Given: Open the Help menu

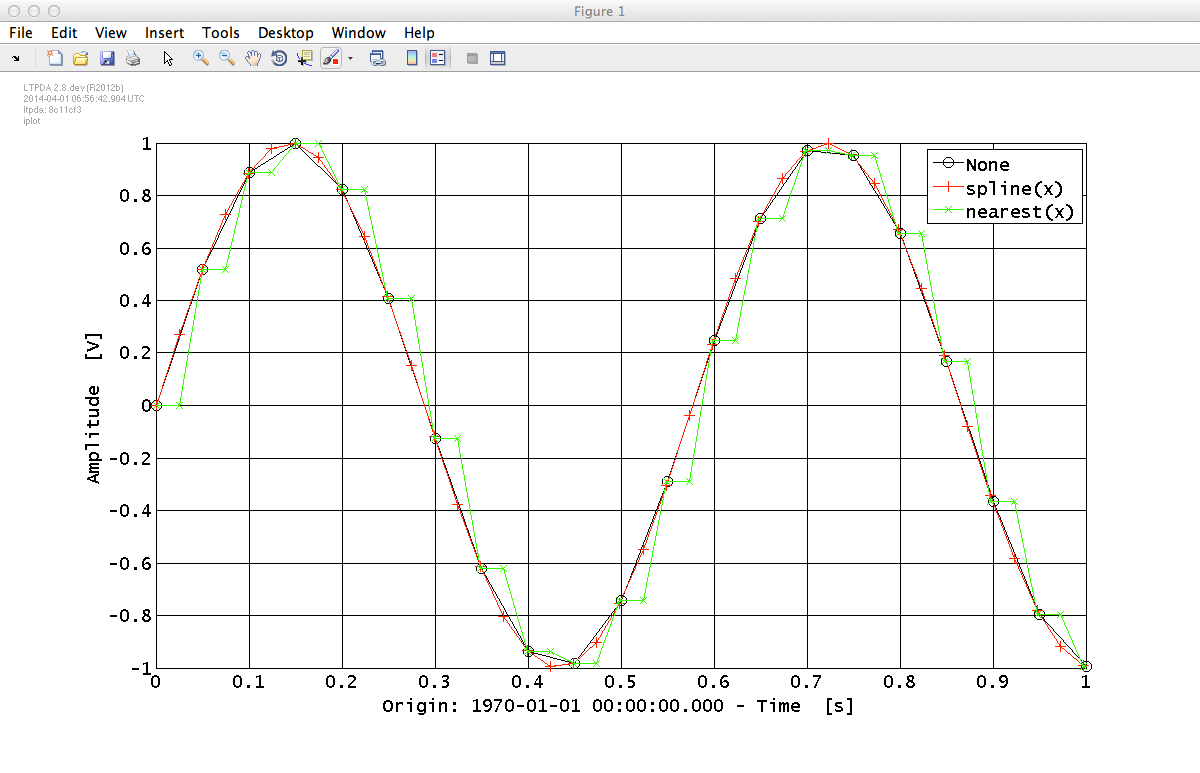Looking at the screenshot, I should (419, 33).
